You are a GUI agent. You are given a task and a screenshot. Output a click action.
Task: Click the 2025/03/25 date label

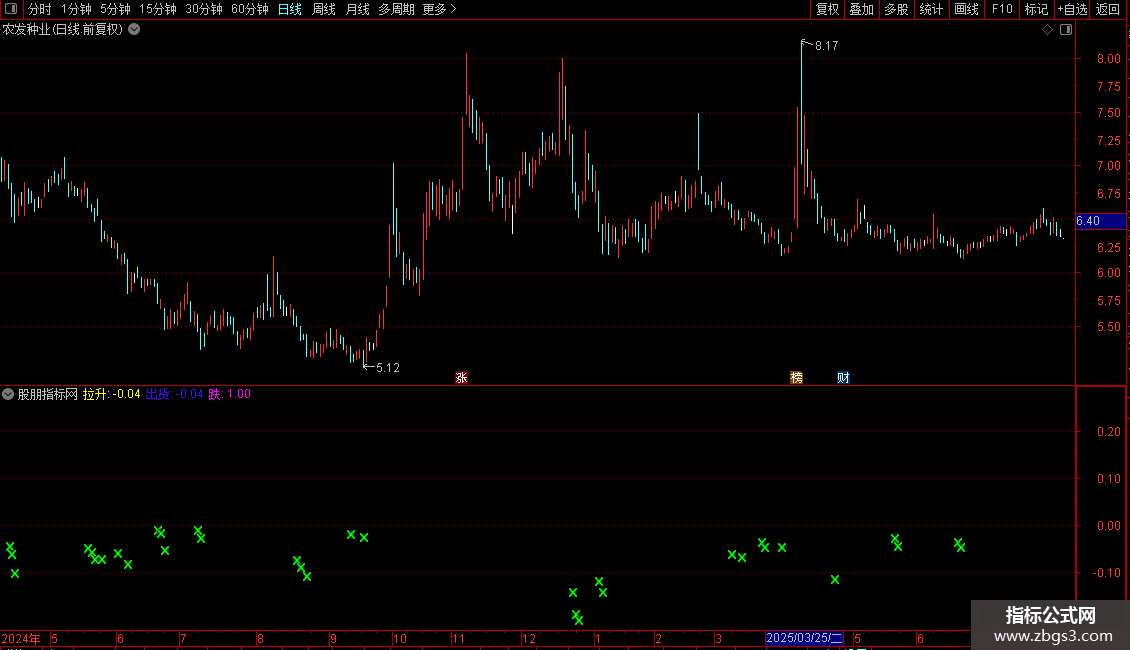804,638
